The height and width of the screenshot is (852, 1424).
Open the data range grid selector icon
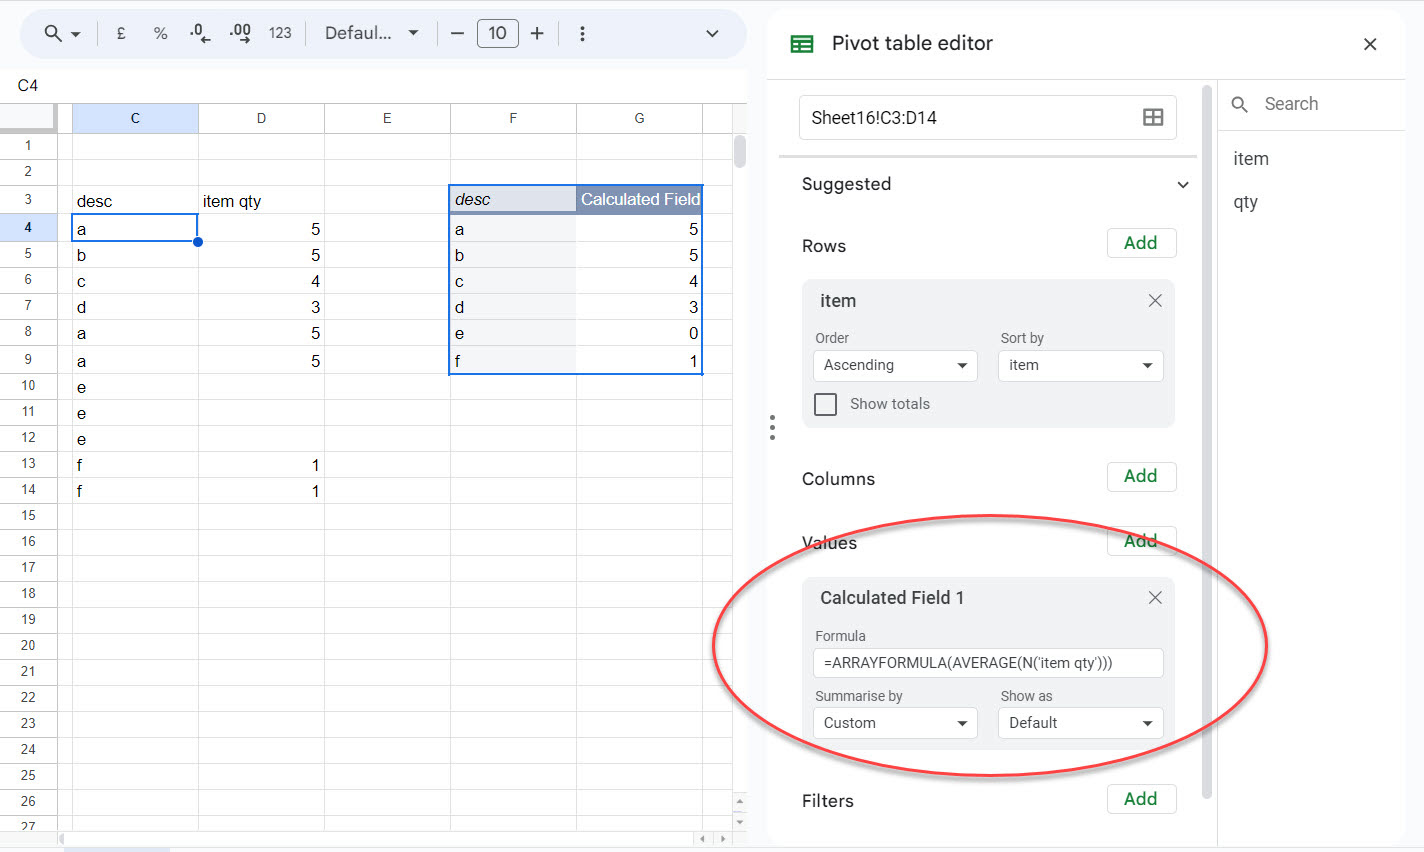tap(1153, 117)
